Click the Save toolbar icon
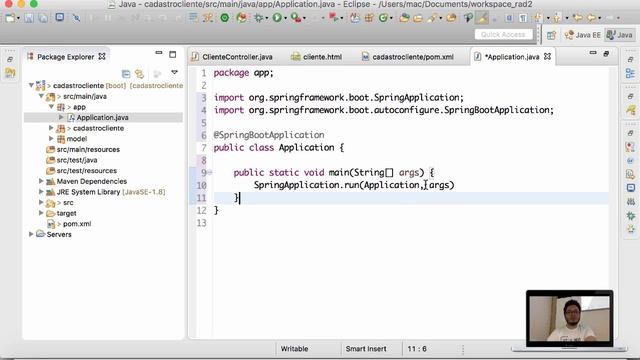 pos(29,18)
